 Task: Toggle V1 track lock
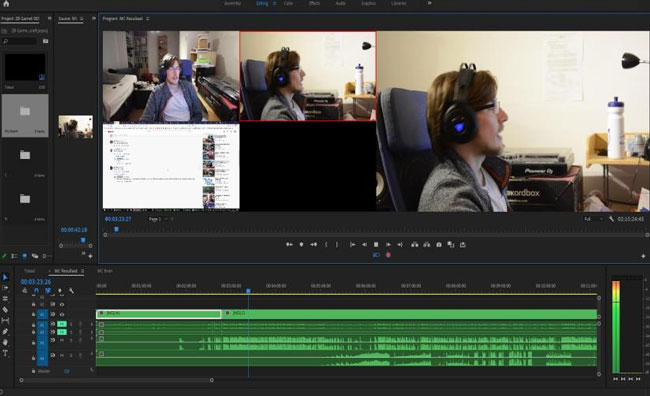[34, 314]
